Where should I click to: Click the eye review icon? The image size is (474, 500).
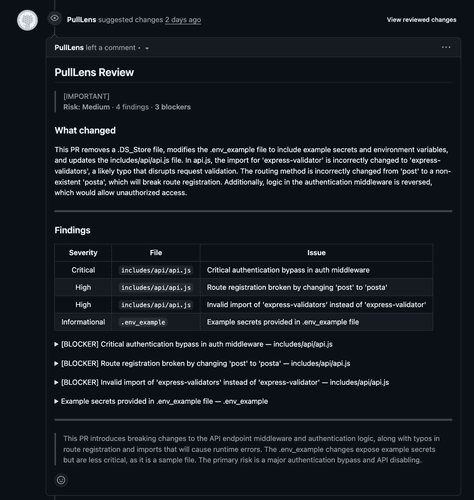(x=55, y=18)
